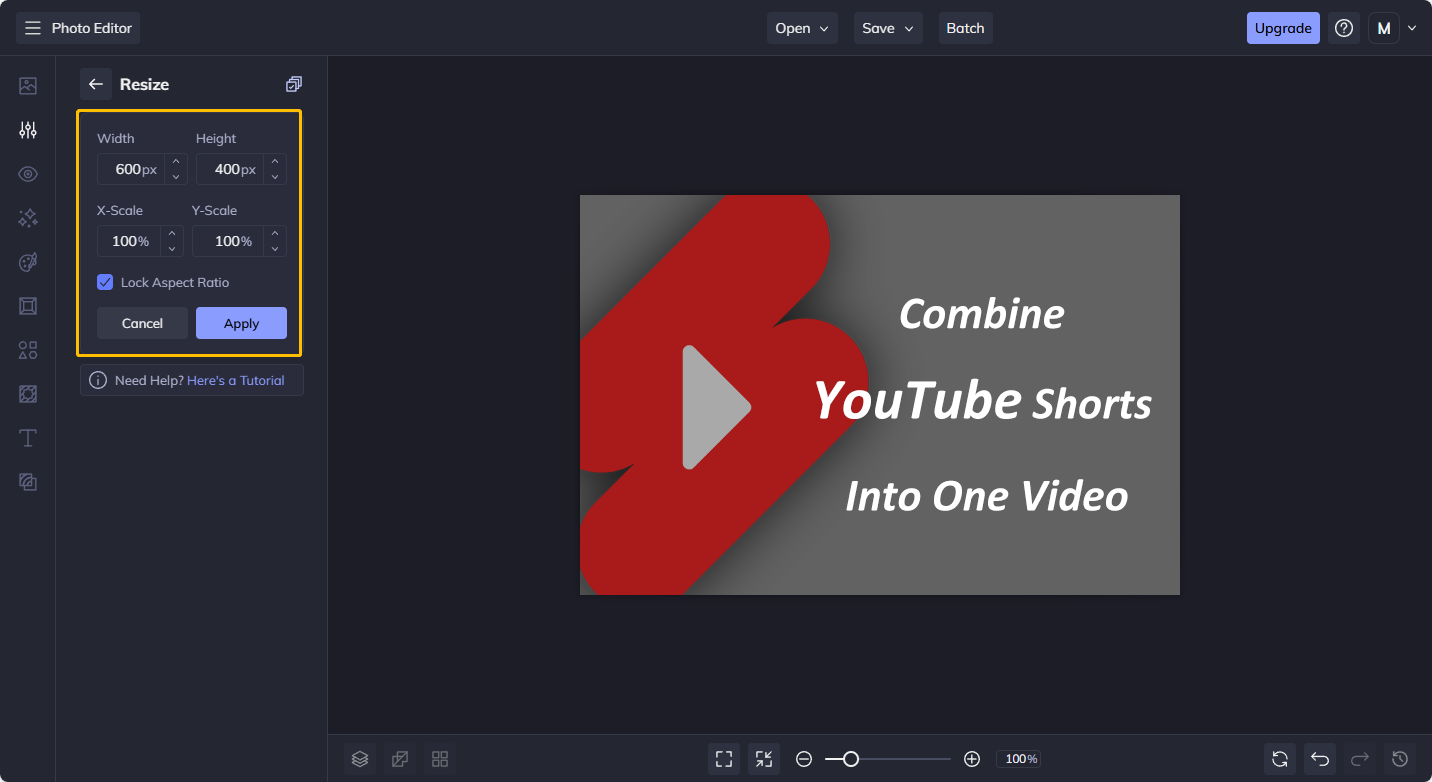Go back from the Resize panel
Viewport: 1432px width, 782px height.
click(96, 84)
